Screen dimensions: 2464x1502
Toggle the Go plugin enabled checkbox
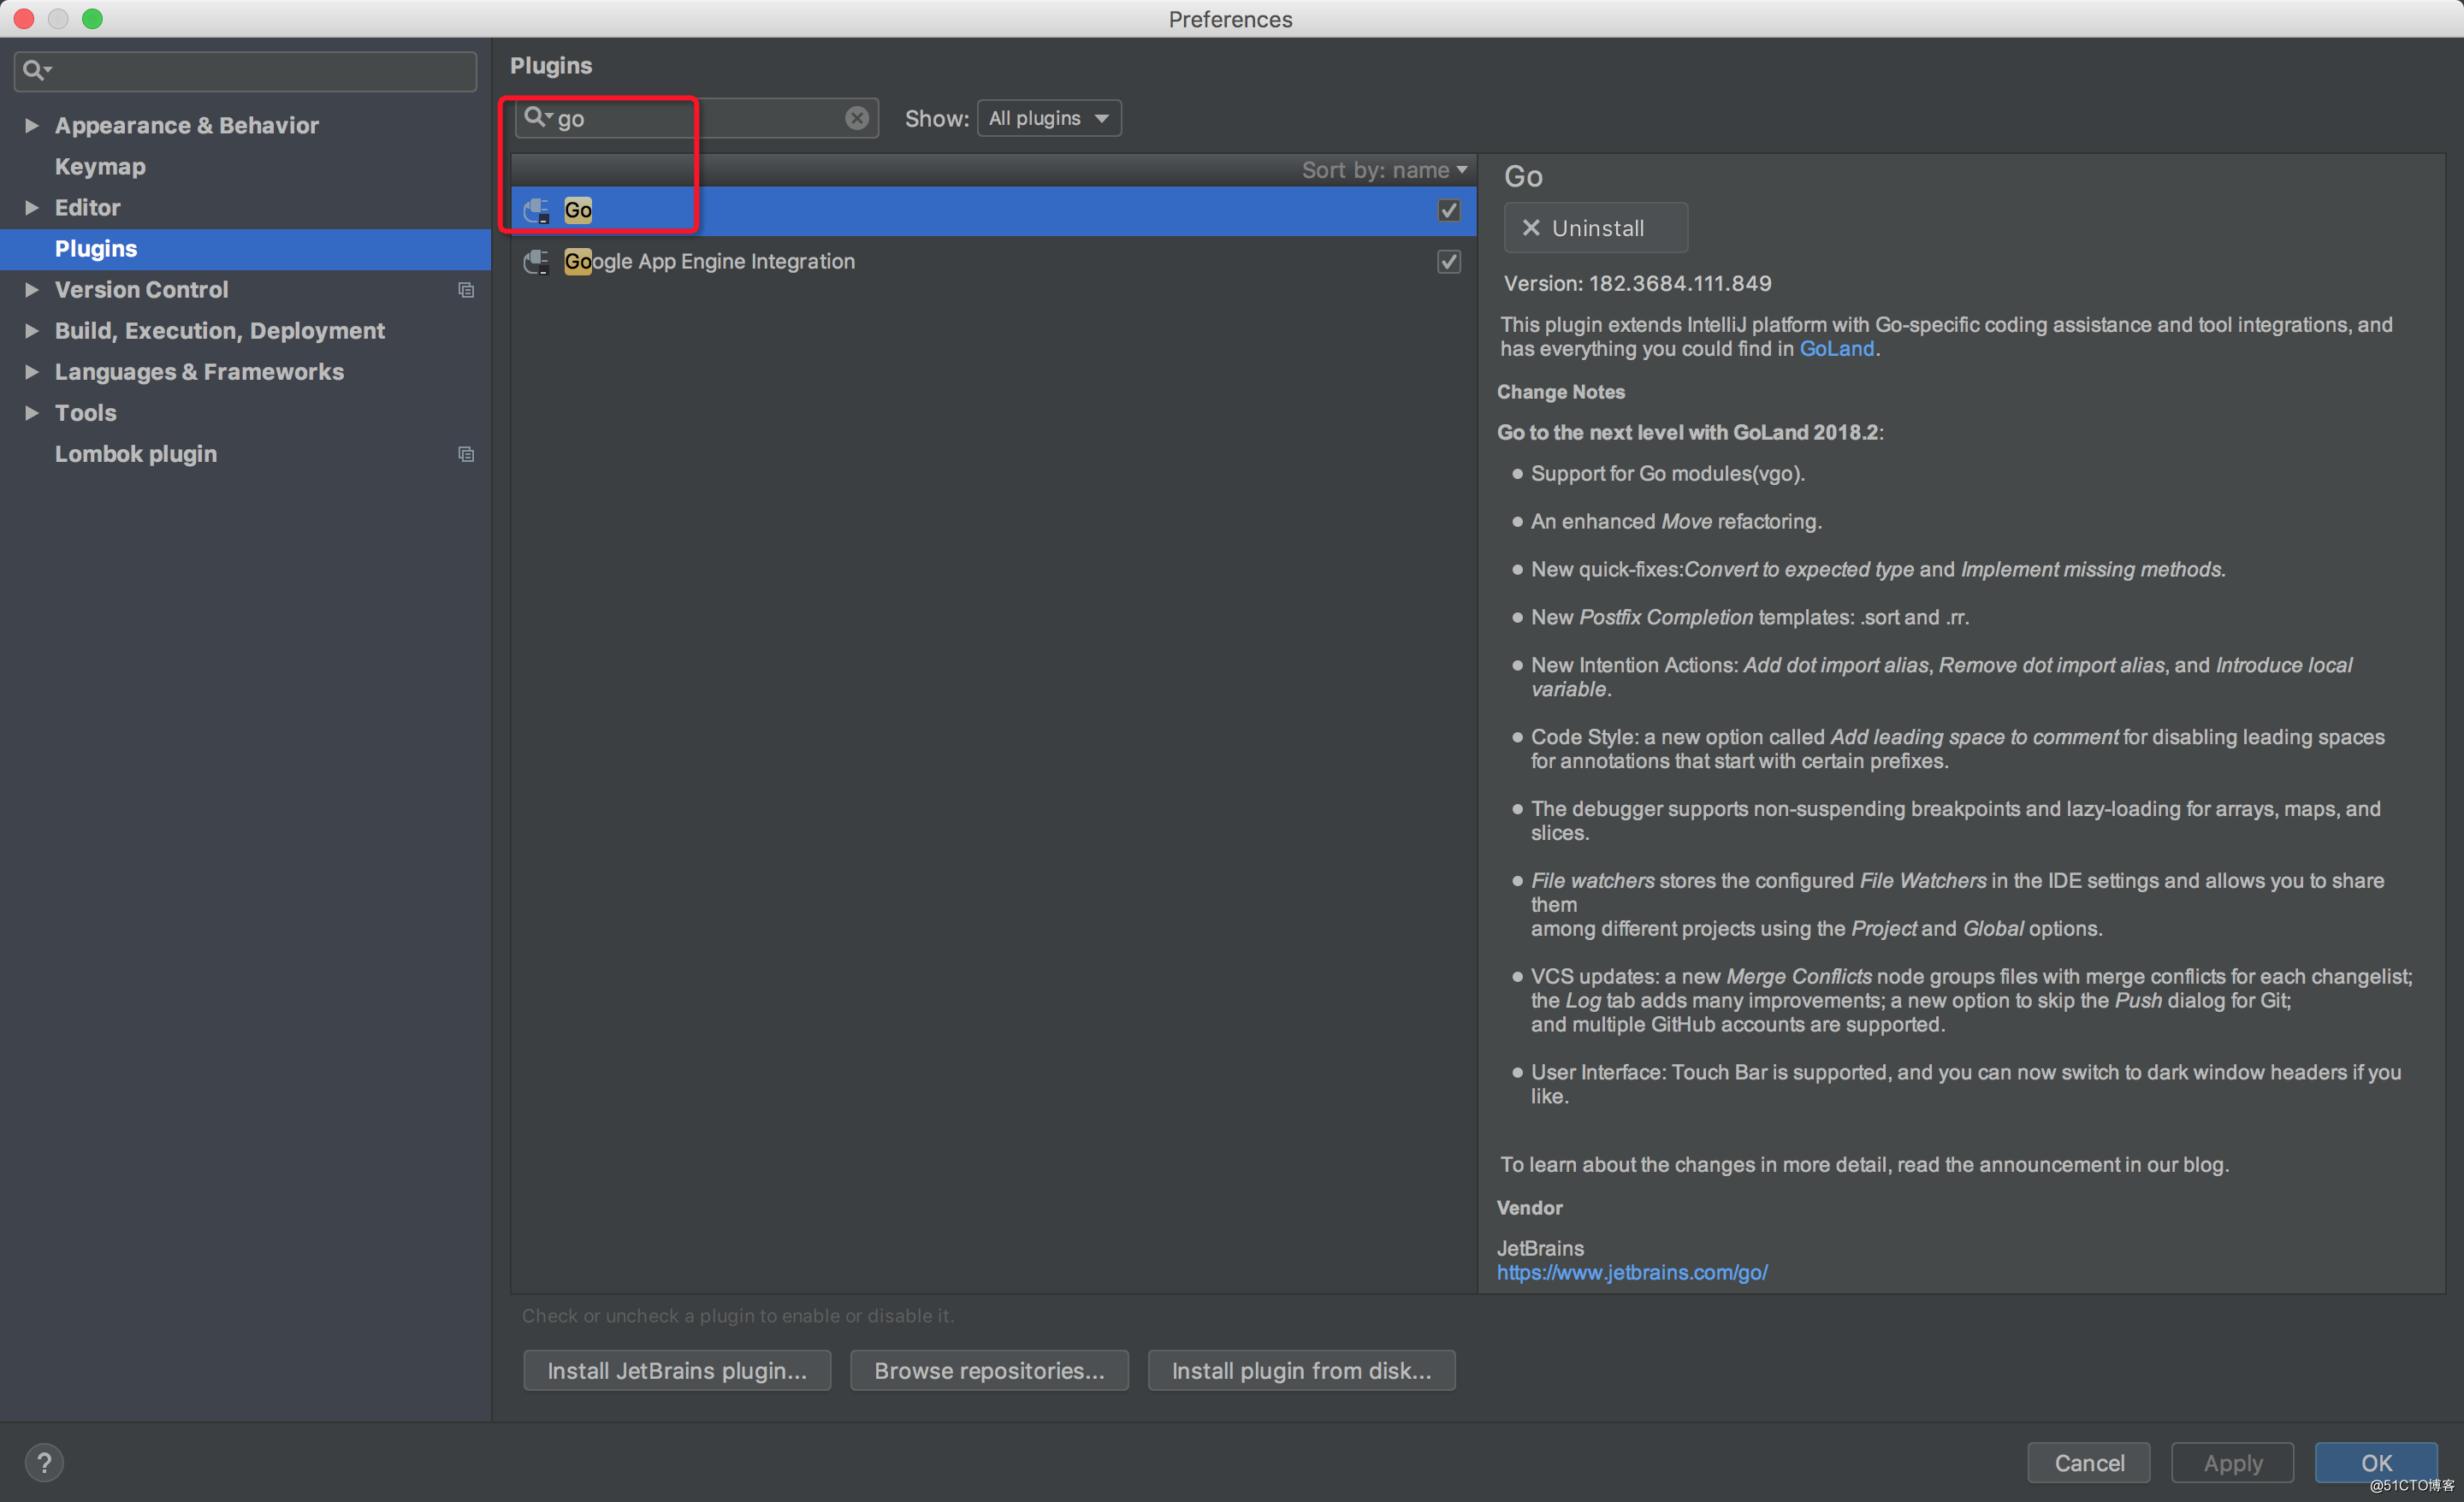pos(1448,210)
